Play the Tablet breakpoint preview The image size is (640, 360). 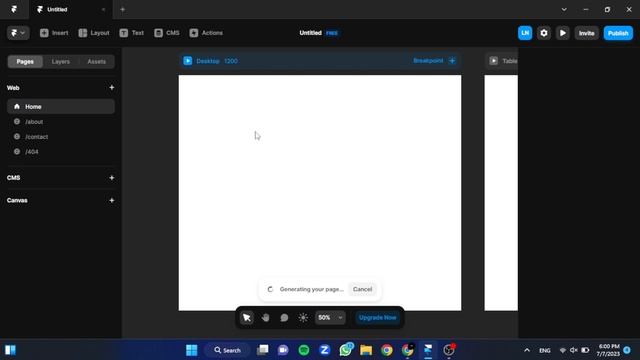tap(493, 61)
